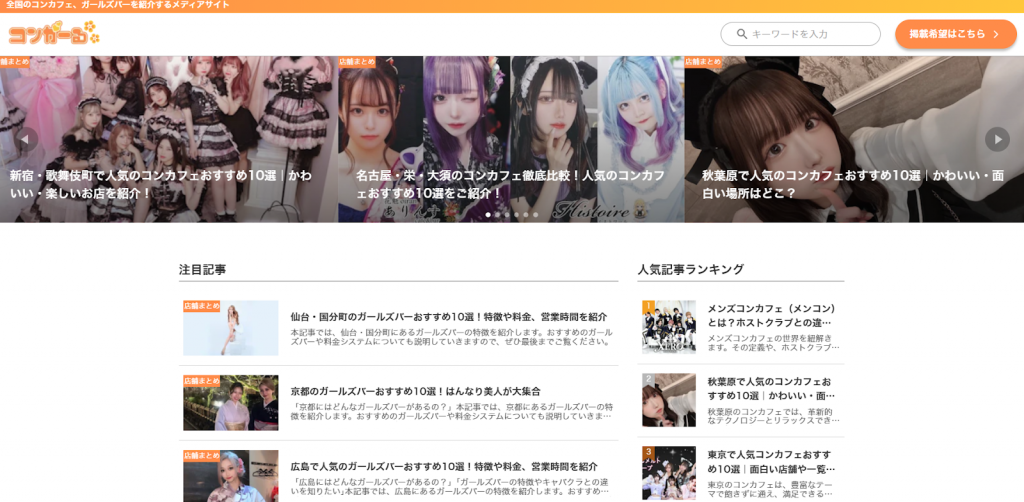The height and width of the screenshot is (502, 1024).
Task: Click the rank 1 badge in ranking
Action: [648, 306]
